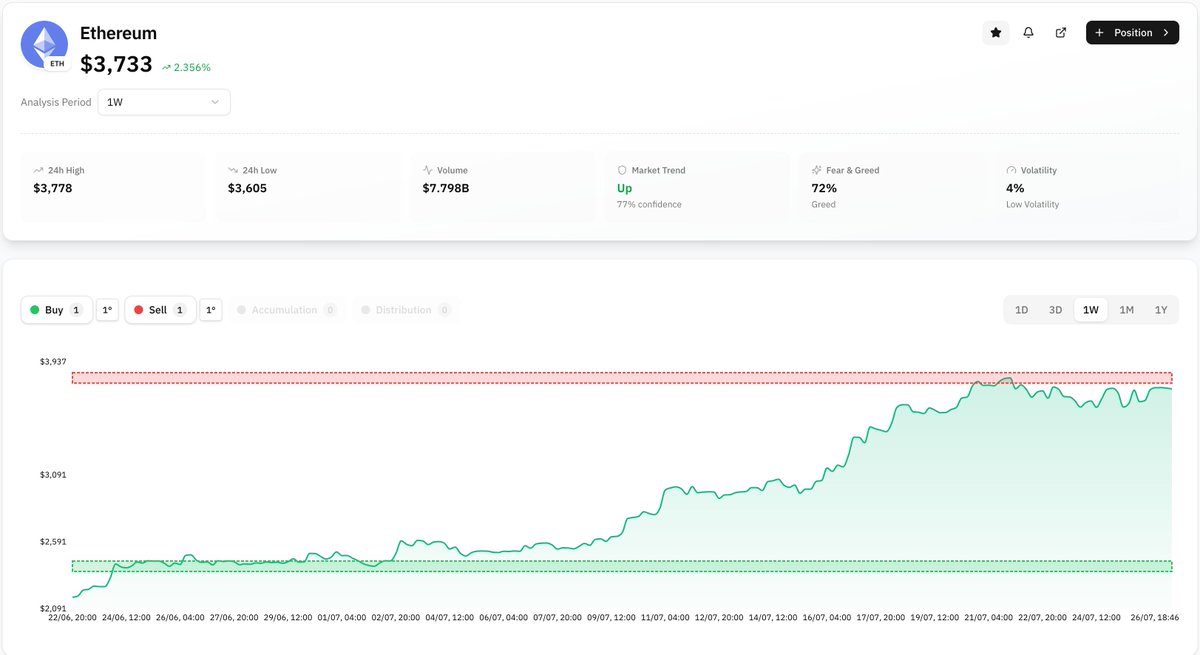Screen dimensions: 1200x655
Task: Toggle Sell signals on chart
Action: coord(160,310)
